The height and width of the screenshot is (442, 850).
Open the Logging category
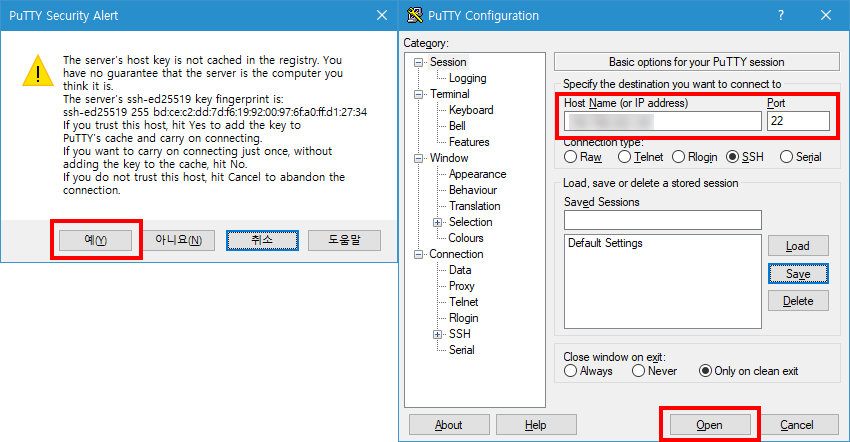click(467, 78)
